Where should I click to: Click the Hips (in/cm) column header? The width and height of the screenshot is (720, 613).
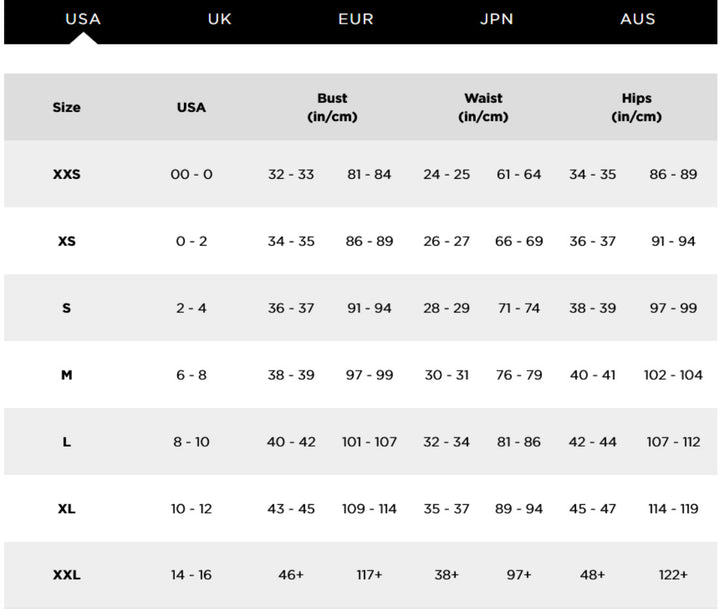tap(636, 107)
